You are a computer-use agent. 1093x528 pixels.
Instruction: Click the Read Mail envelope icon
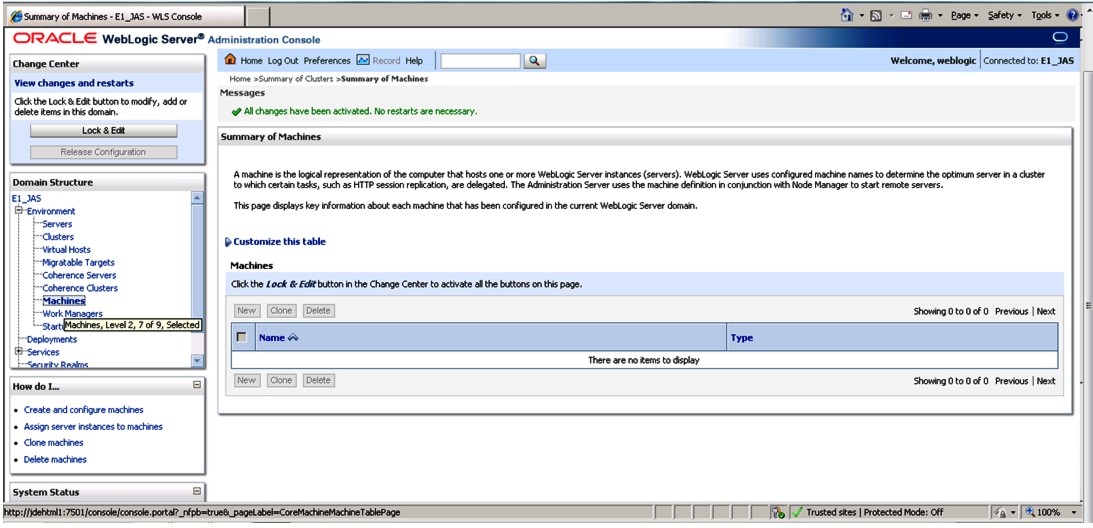(907, 15)
